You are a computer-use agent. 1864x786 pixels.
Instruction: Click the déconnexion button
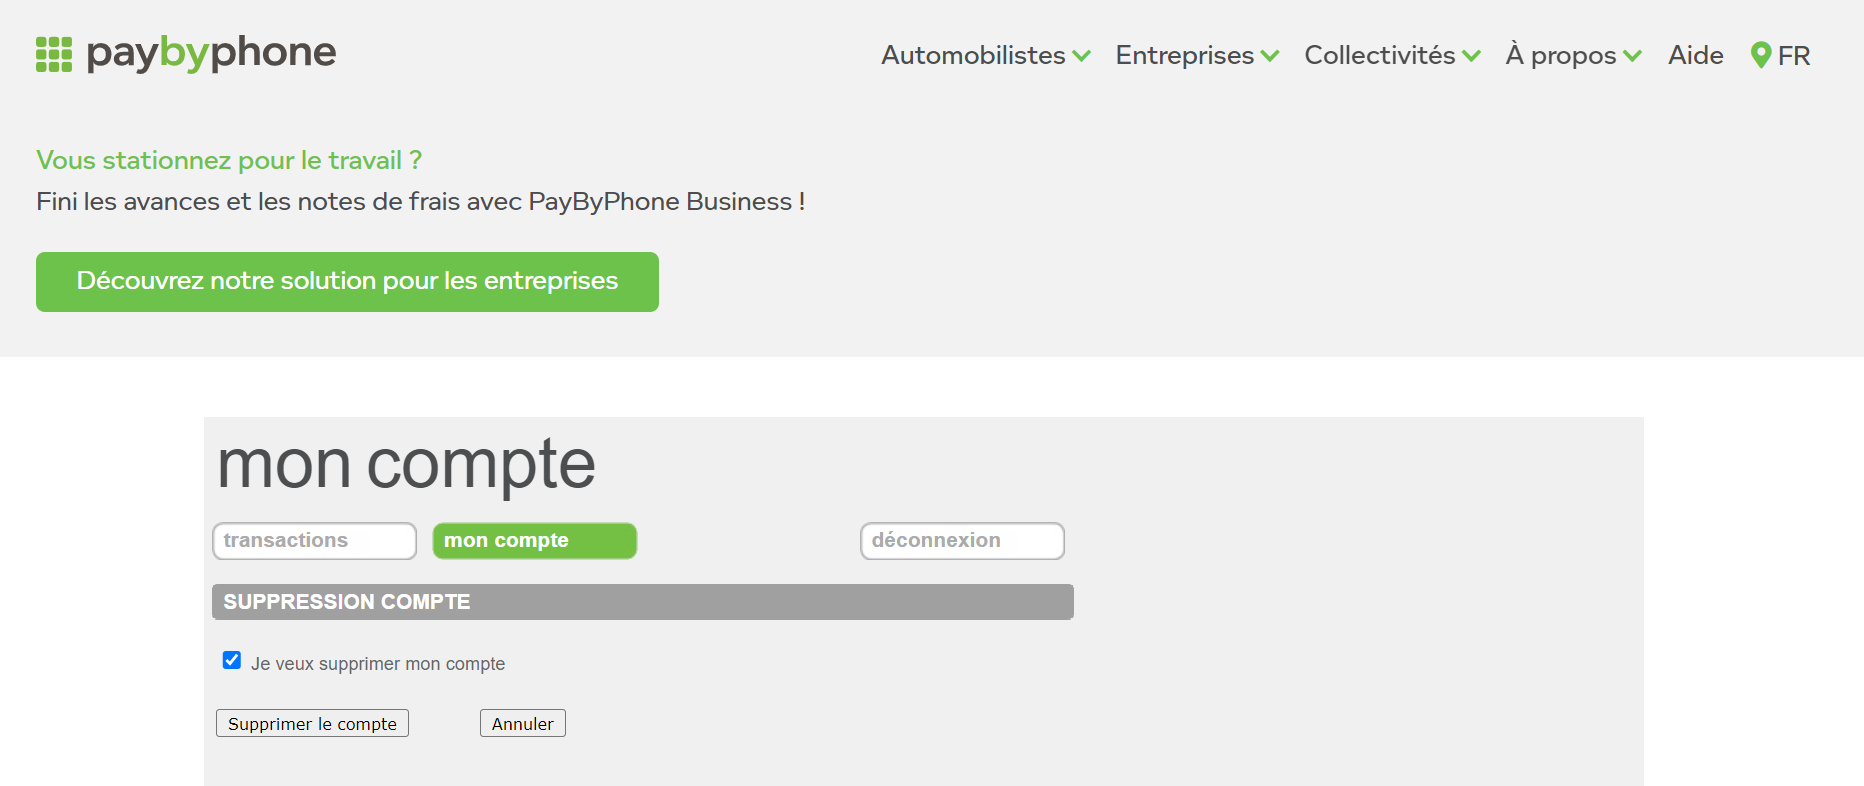click(962, 541)
